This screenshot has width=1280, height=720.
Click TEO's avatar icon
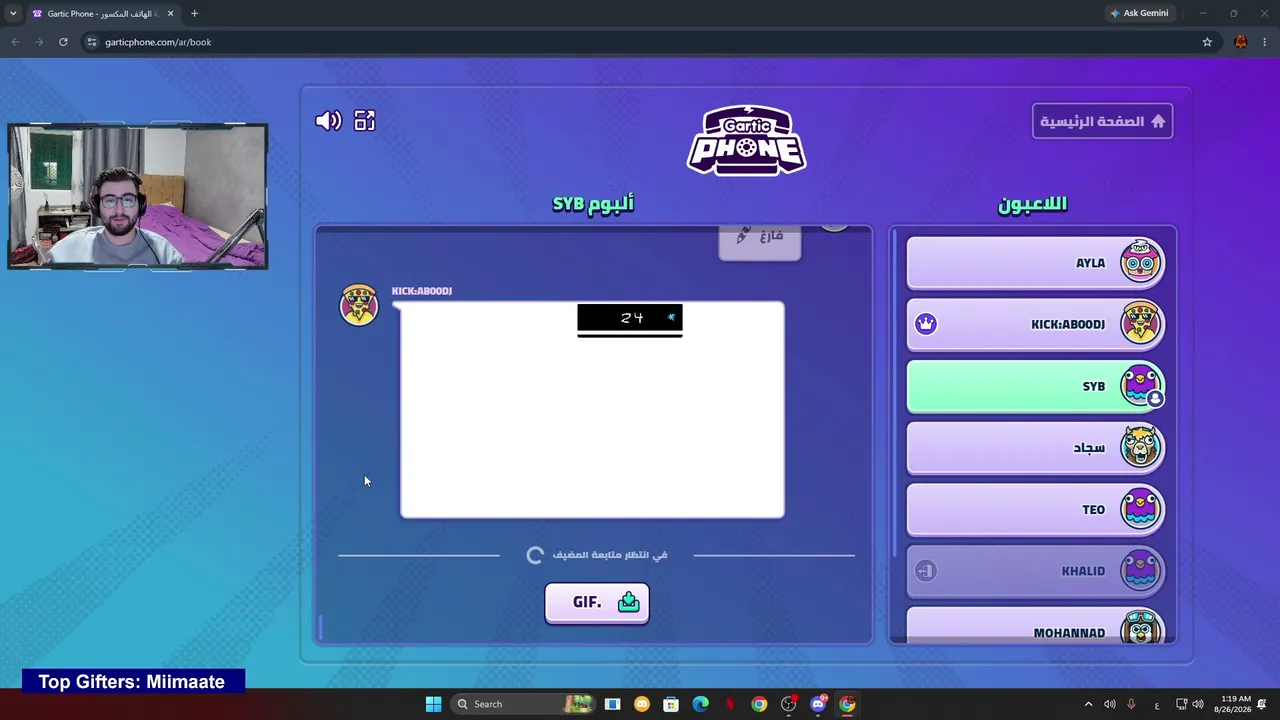(x=1141, y=509)
